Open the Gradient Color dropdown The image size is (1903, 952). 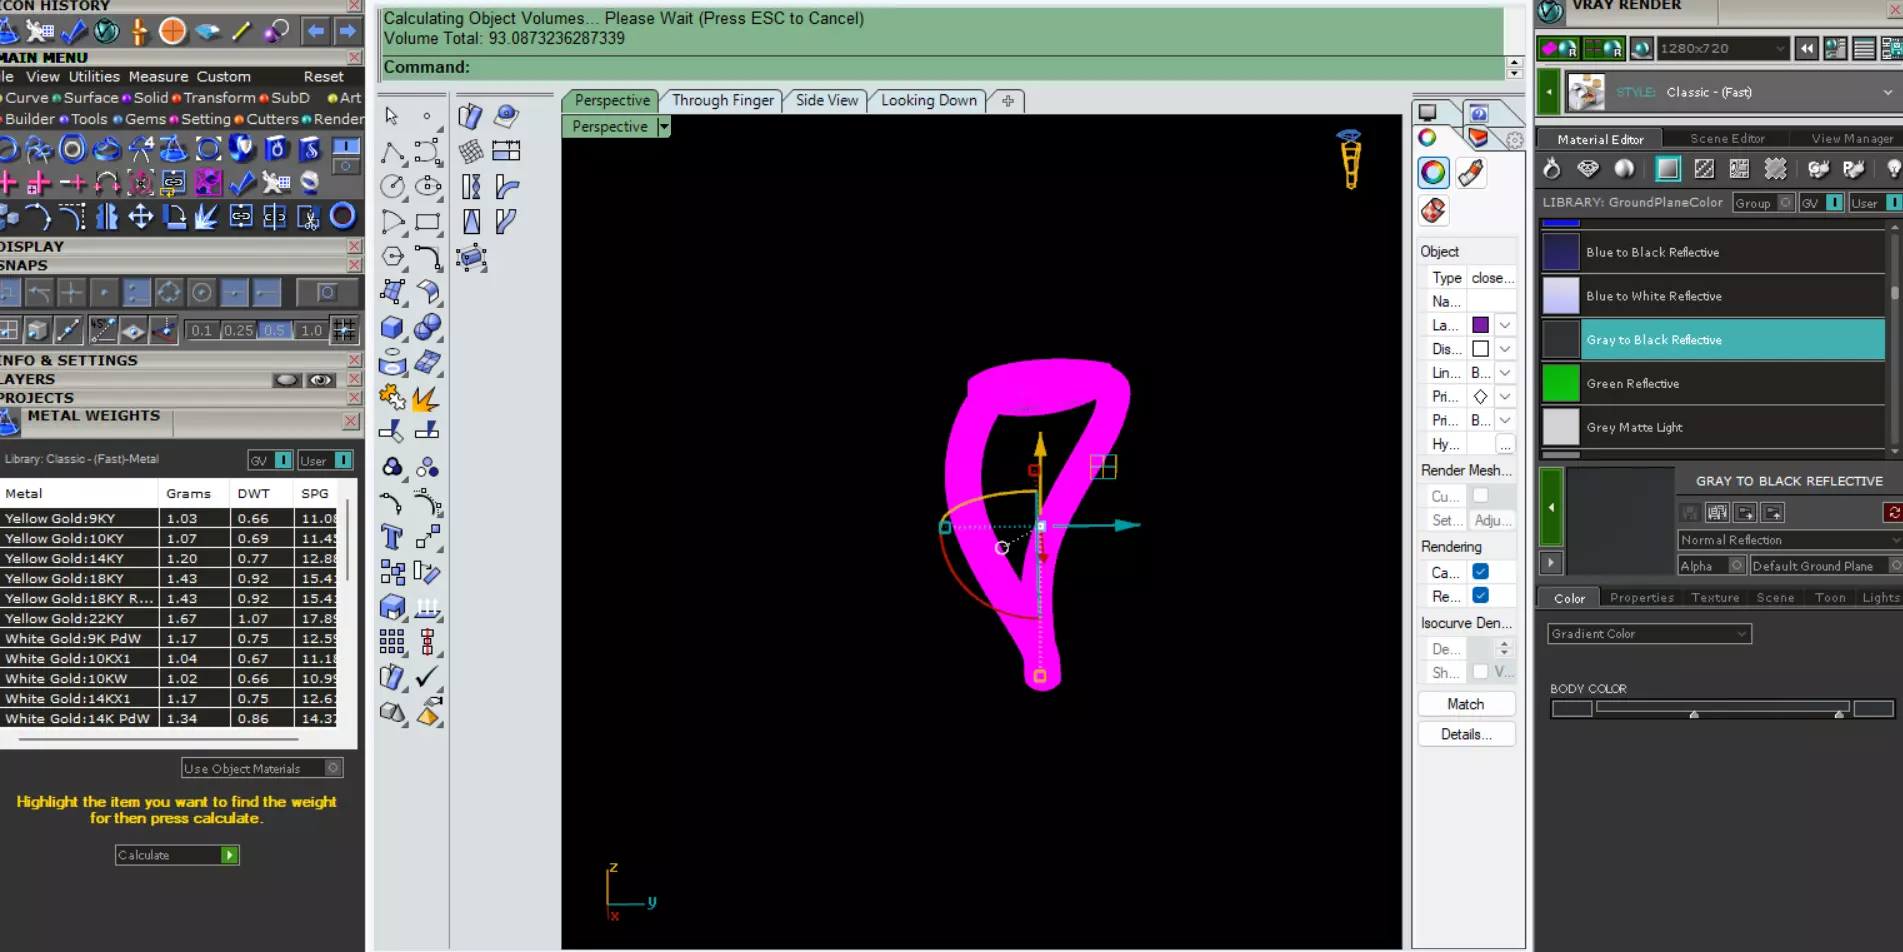1649,634
